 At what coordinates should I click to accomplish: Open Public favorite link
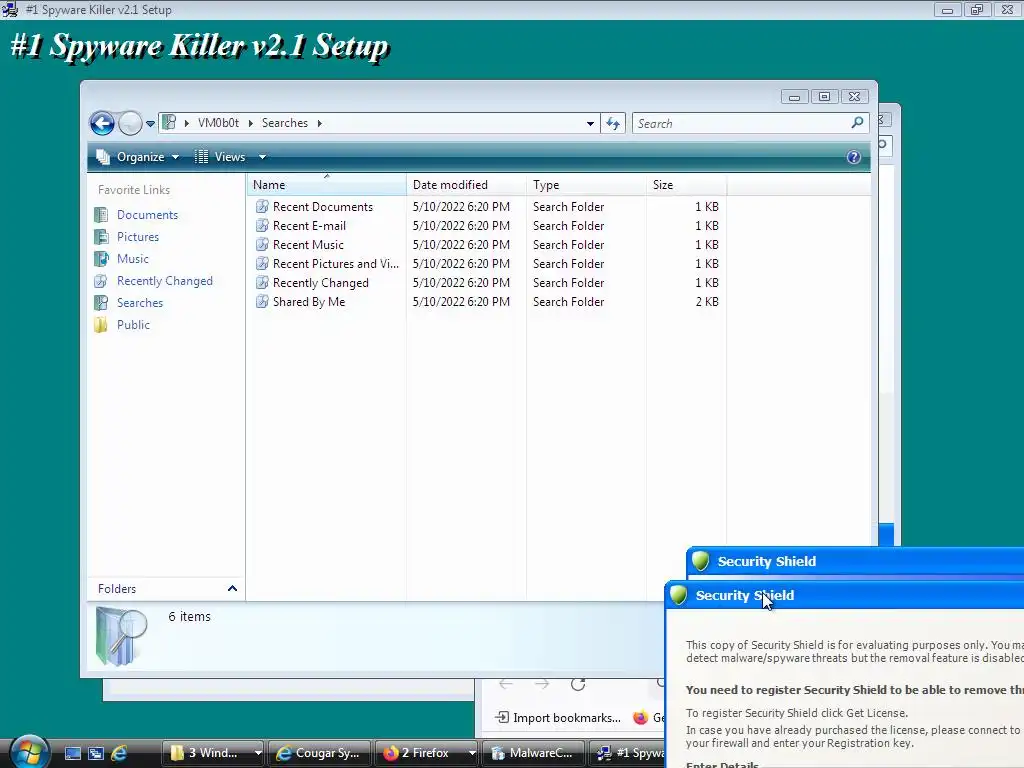[133, 325]
